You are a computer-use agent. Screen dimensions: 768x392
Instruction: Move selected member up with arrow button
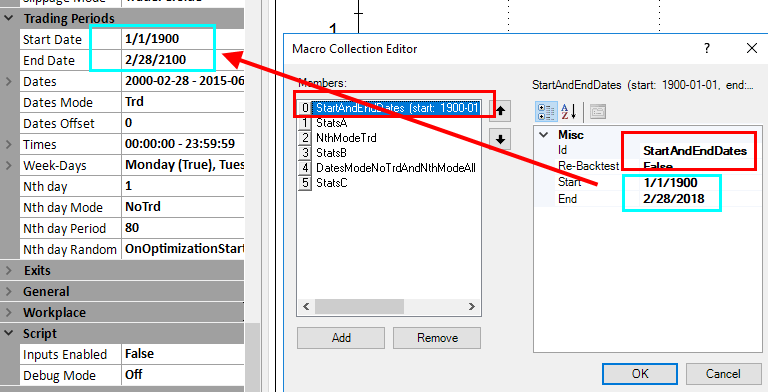click(x=500, y=111)
